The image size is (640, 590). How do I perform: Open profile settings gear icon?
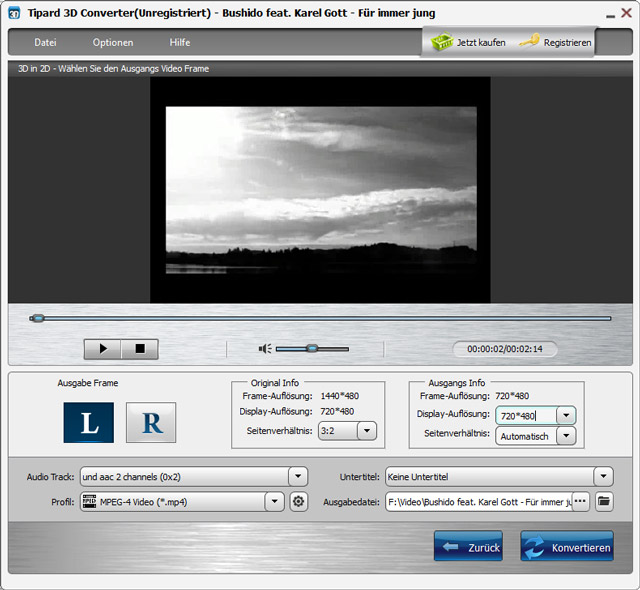pos(298,501)
